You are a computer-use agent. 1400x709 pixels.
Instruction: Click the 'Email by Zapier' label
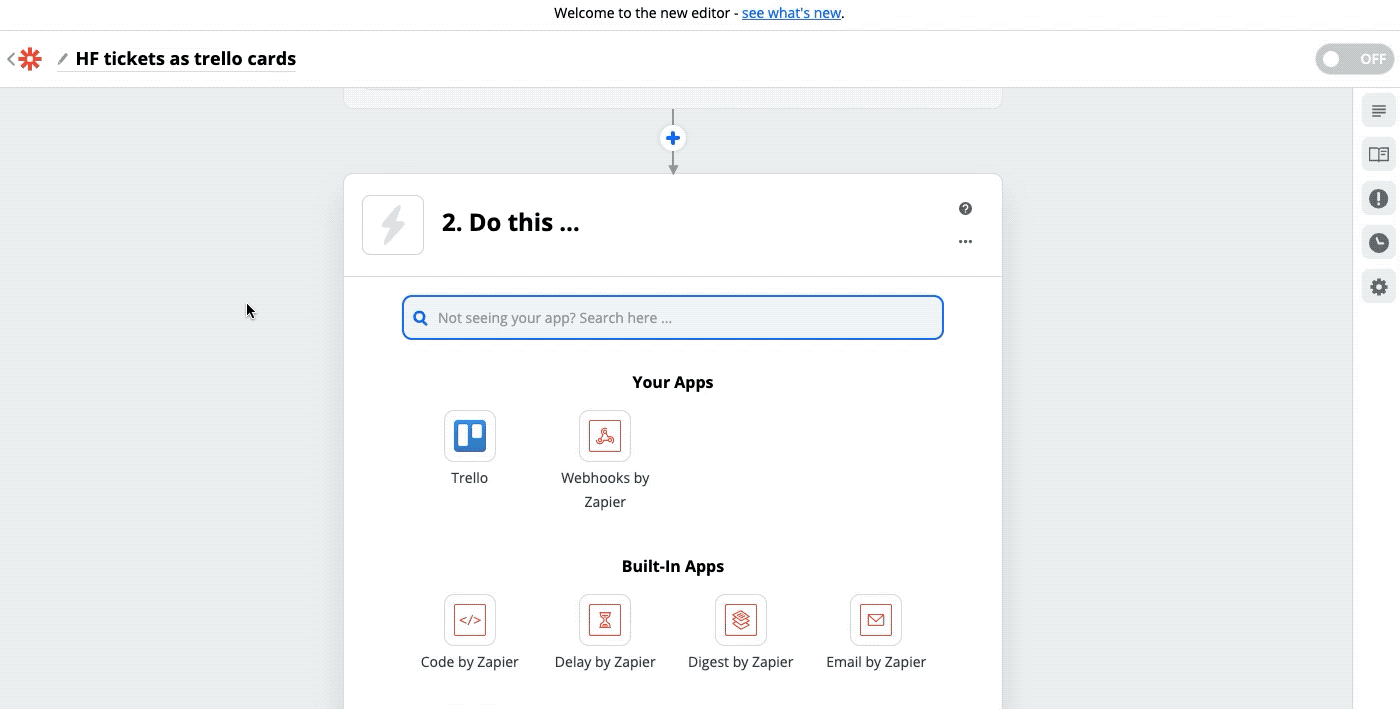876,662
